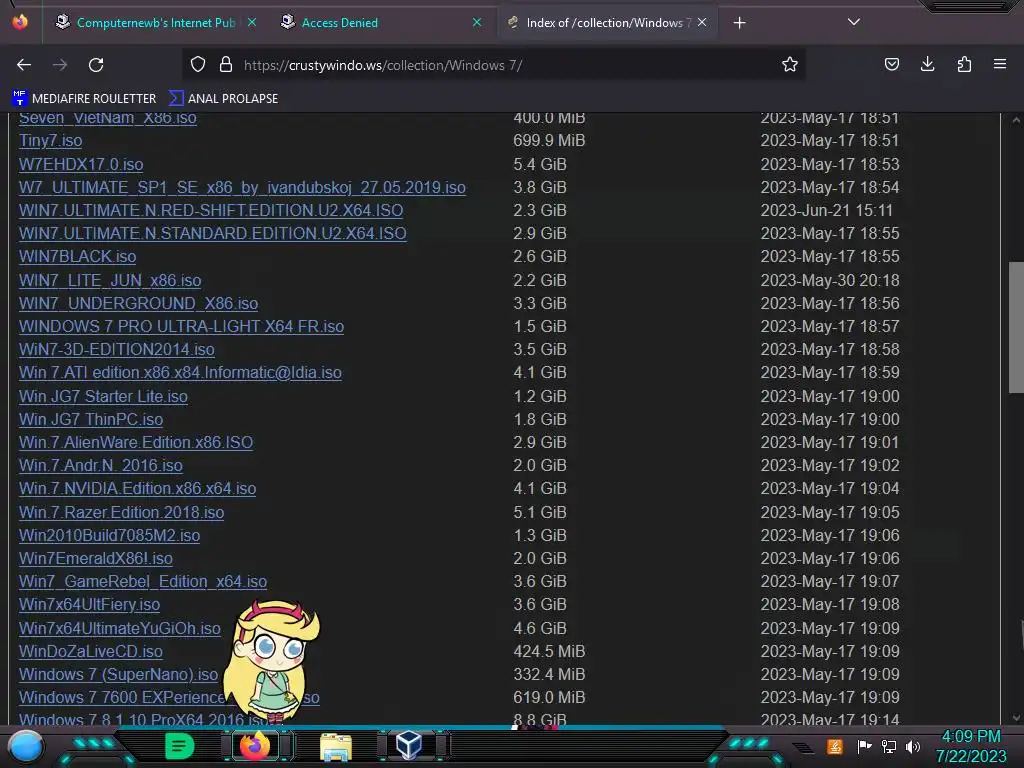Open Win2010Build7085M2.iso
Screen dimensions: 1024x768
click(x=110, y=536)
